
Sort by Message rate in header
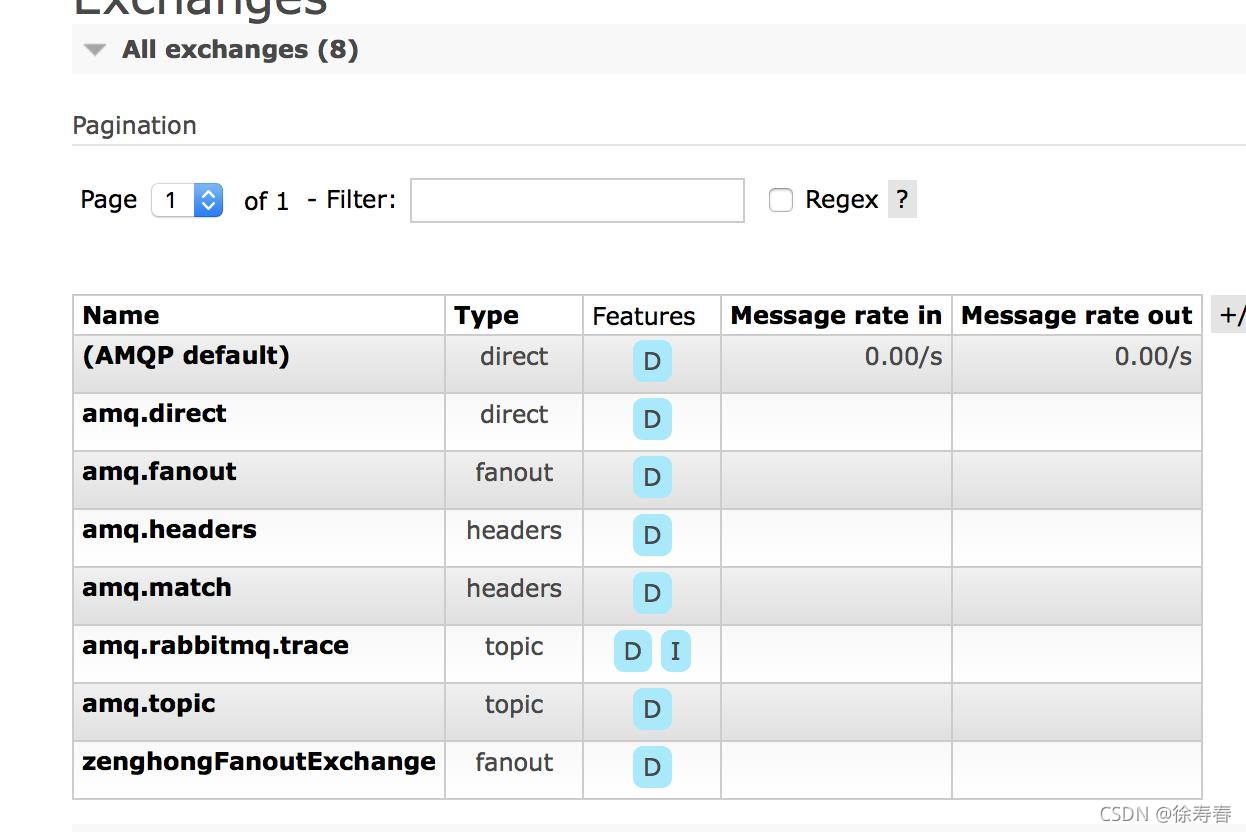836,316
